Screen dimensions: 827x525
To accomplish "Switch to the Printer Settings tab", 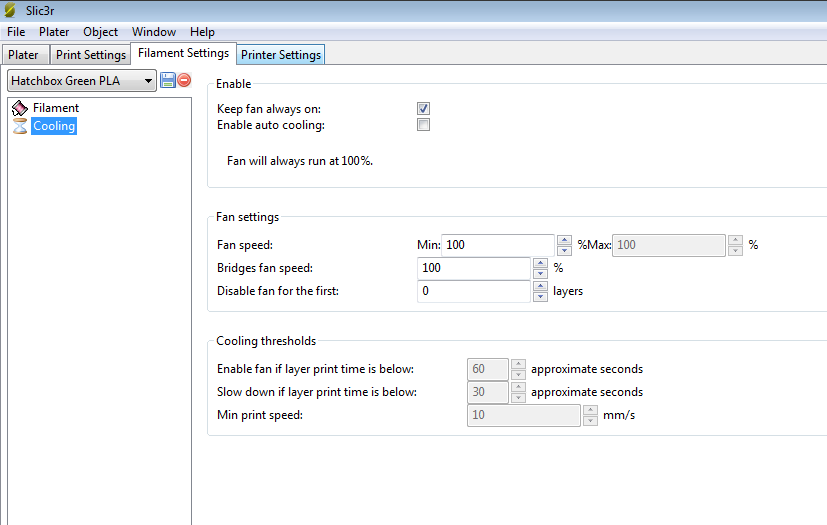I will click(x=281, y=54).
